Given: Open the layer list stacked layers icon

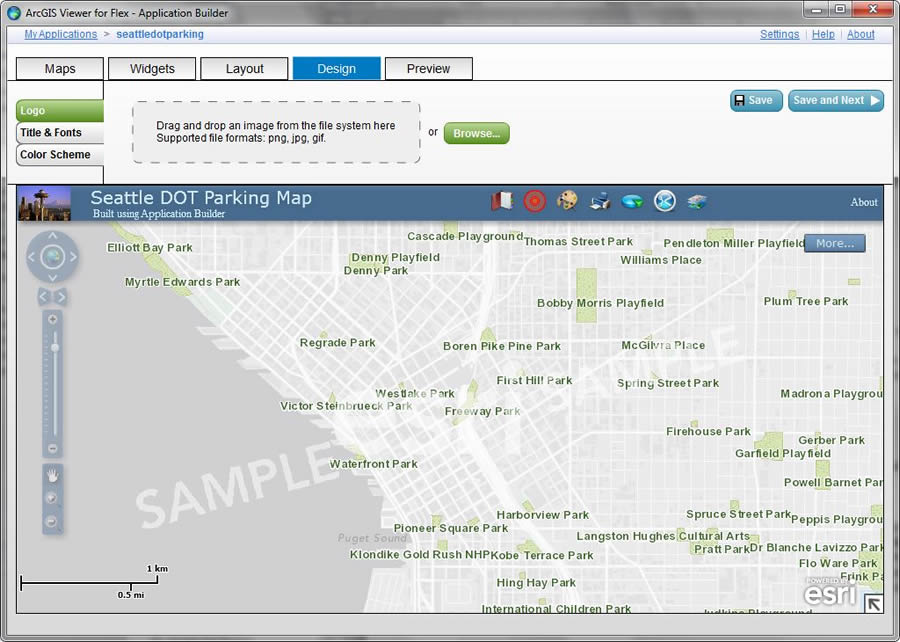Looking at the screenshot, I should pyautogui.click(x=697, y=201).
